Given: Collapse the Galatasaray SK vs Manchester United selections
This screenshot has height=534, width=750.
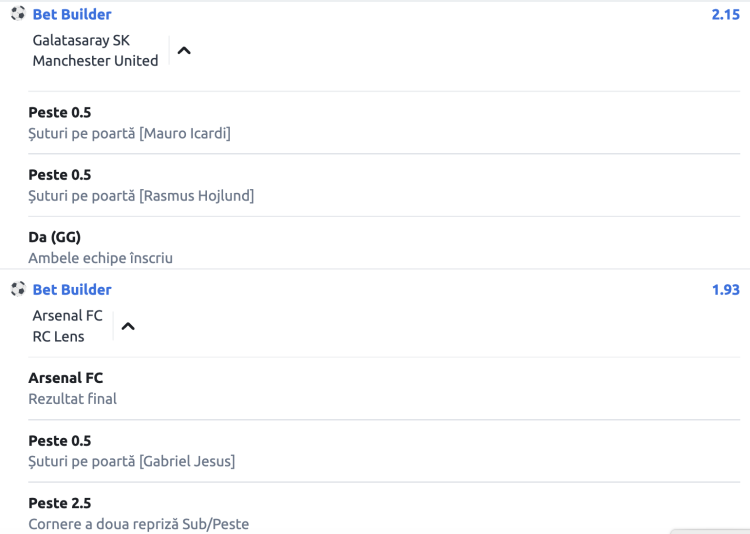Looking at the screenshot, I should 183,51.
